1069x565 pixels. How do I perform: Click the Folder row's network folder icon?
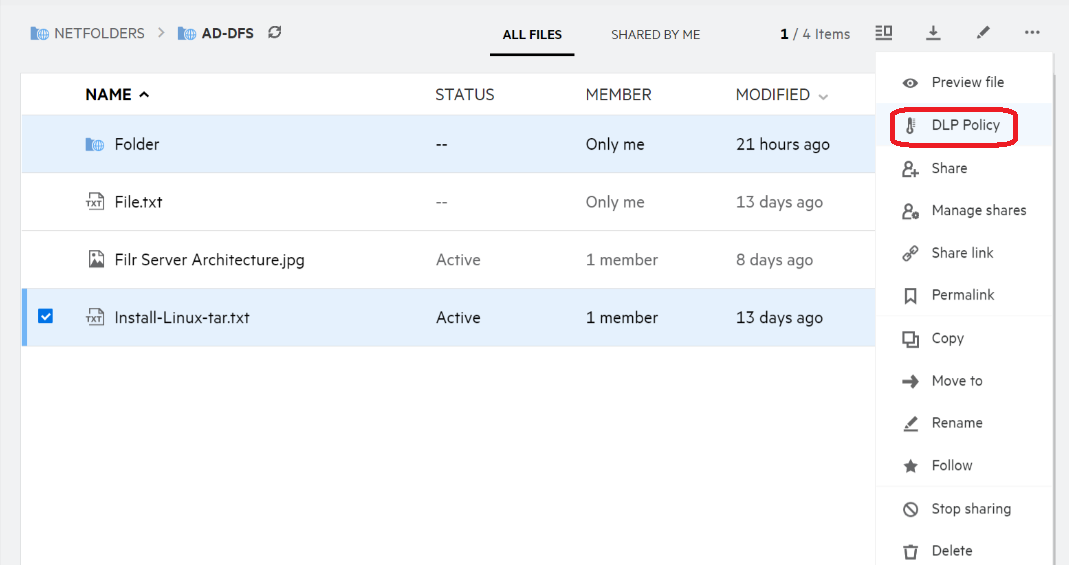pyautogui.click(x=95, y=145)
